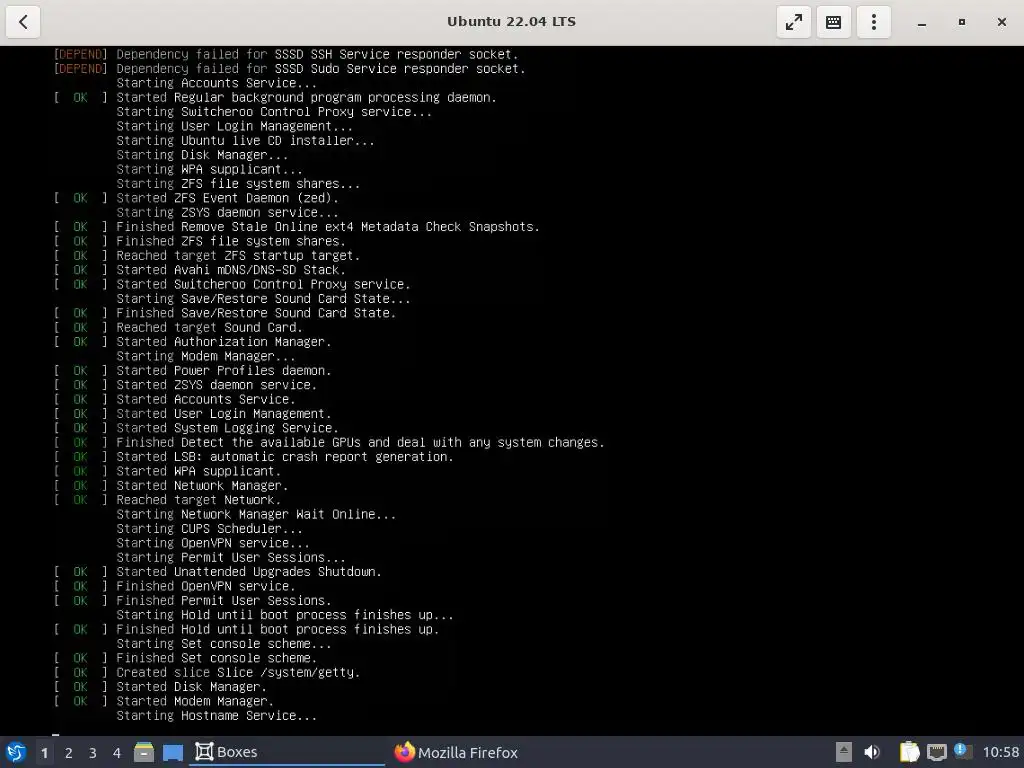Click 'Finished Set console scheme.' line
The height and width of the screenshot is (768, 1024).
pyautogui.click(x=216, y=658)
